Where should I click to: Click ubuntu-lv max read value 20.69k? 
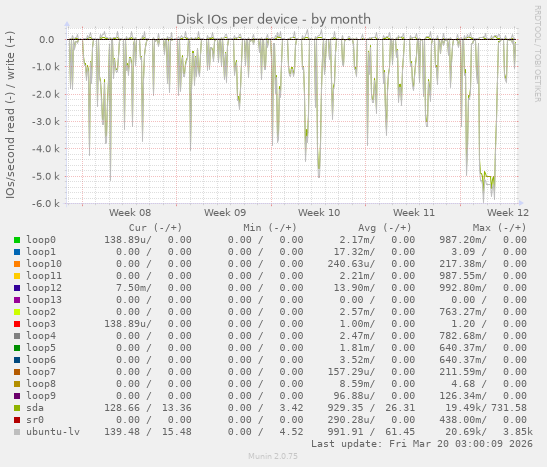click(x=463, y=432)
